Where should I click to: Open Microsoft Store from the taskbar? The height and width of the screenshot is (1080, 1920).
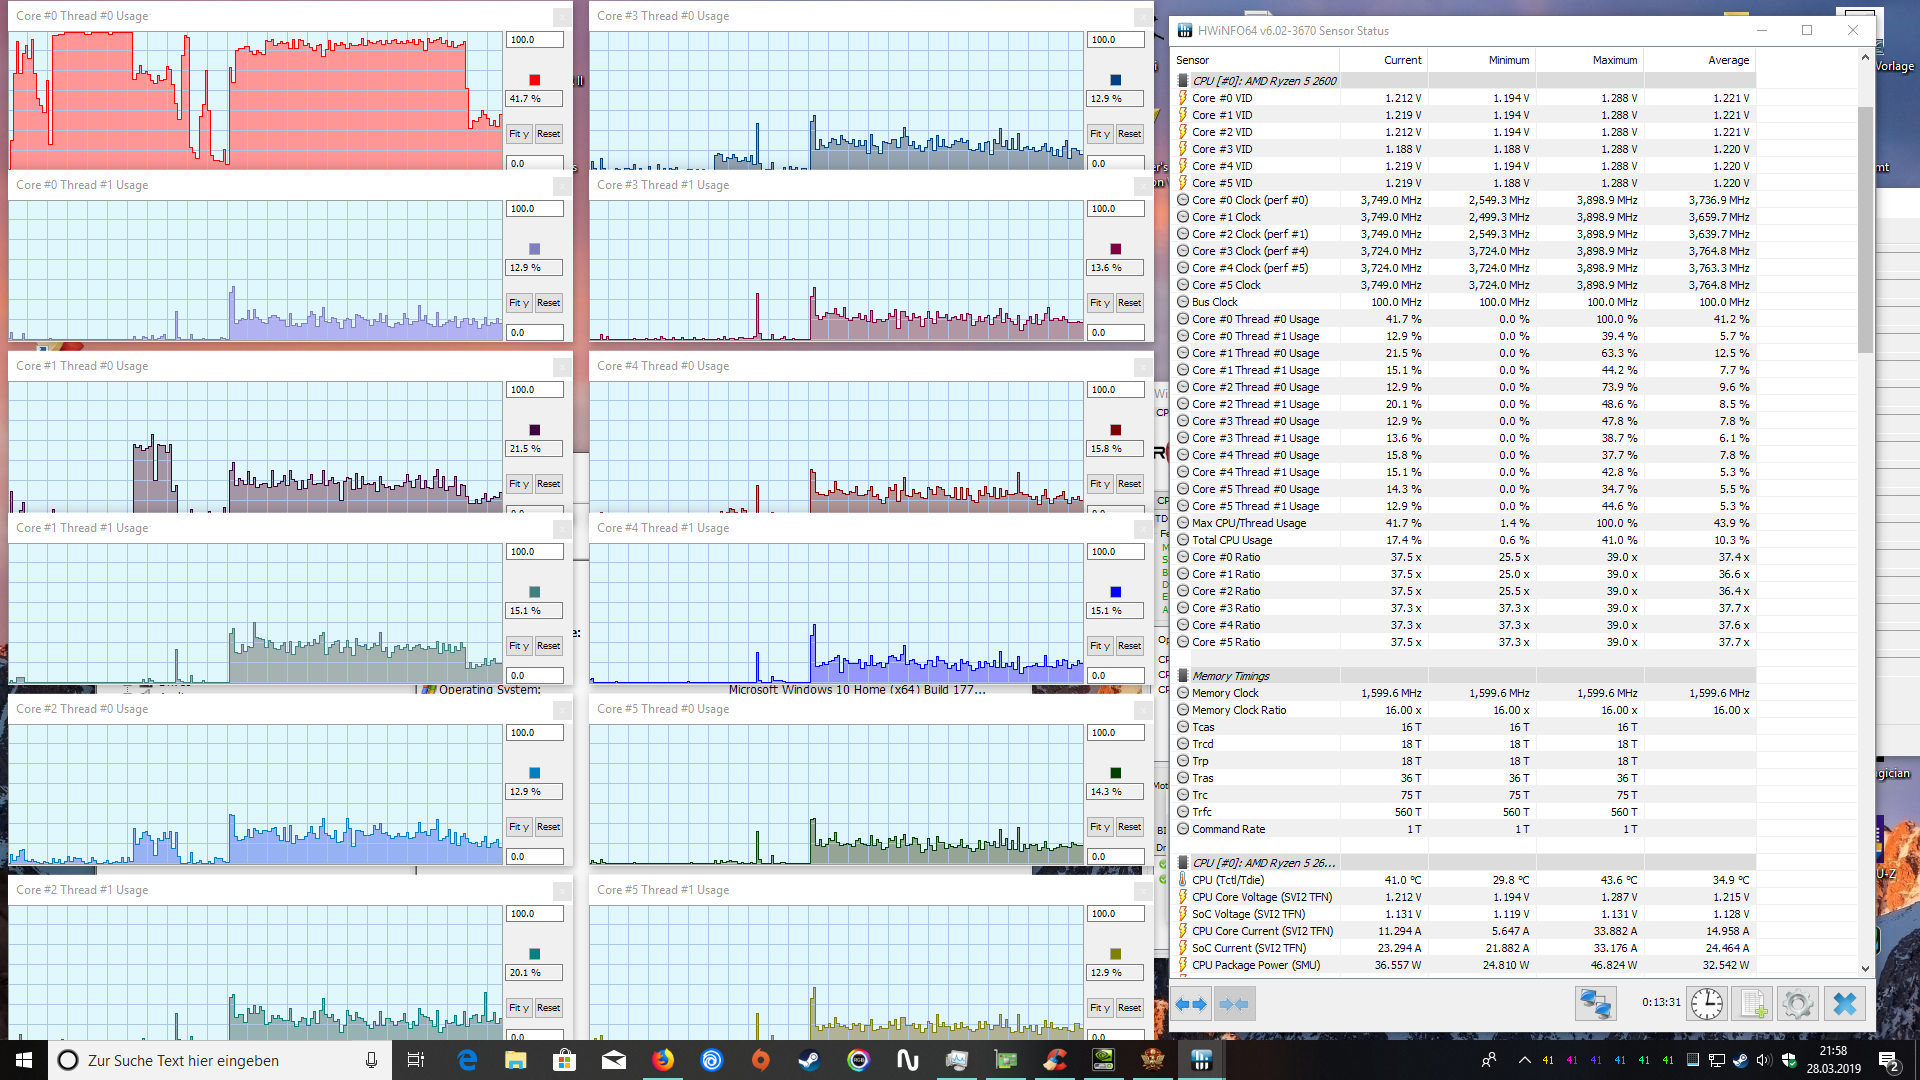(x=565, y=1060)
